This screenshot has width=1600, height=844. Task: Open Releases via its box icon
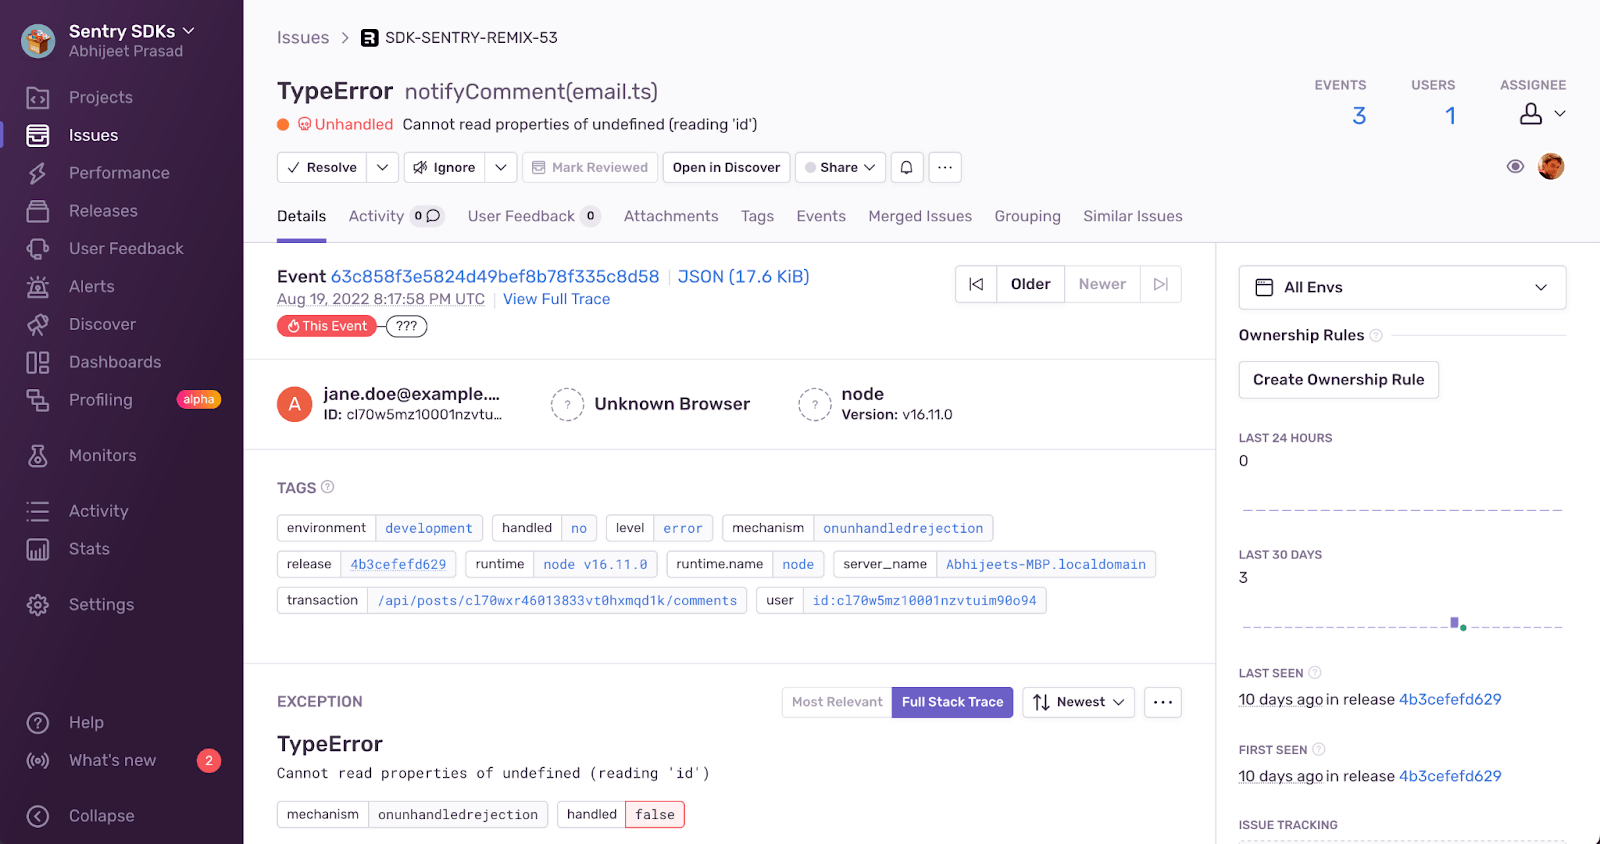point(38,211)
